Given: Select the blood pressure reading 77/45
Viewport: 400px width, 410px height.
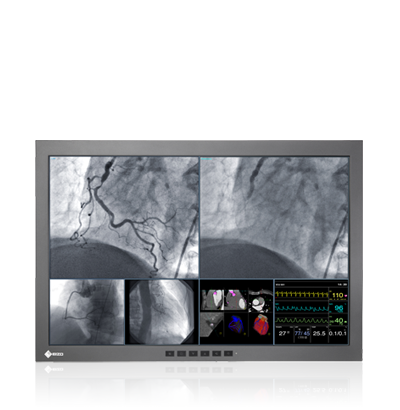Looking at the screenshot, I should tap(302, 333).
